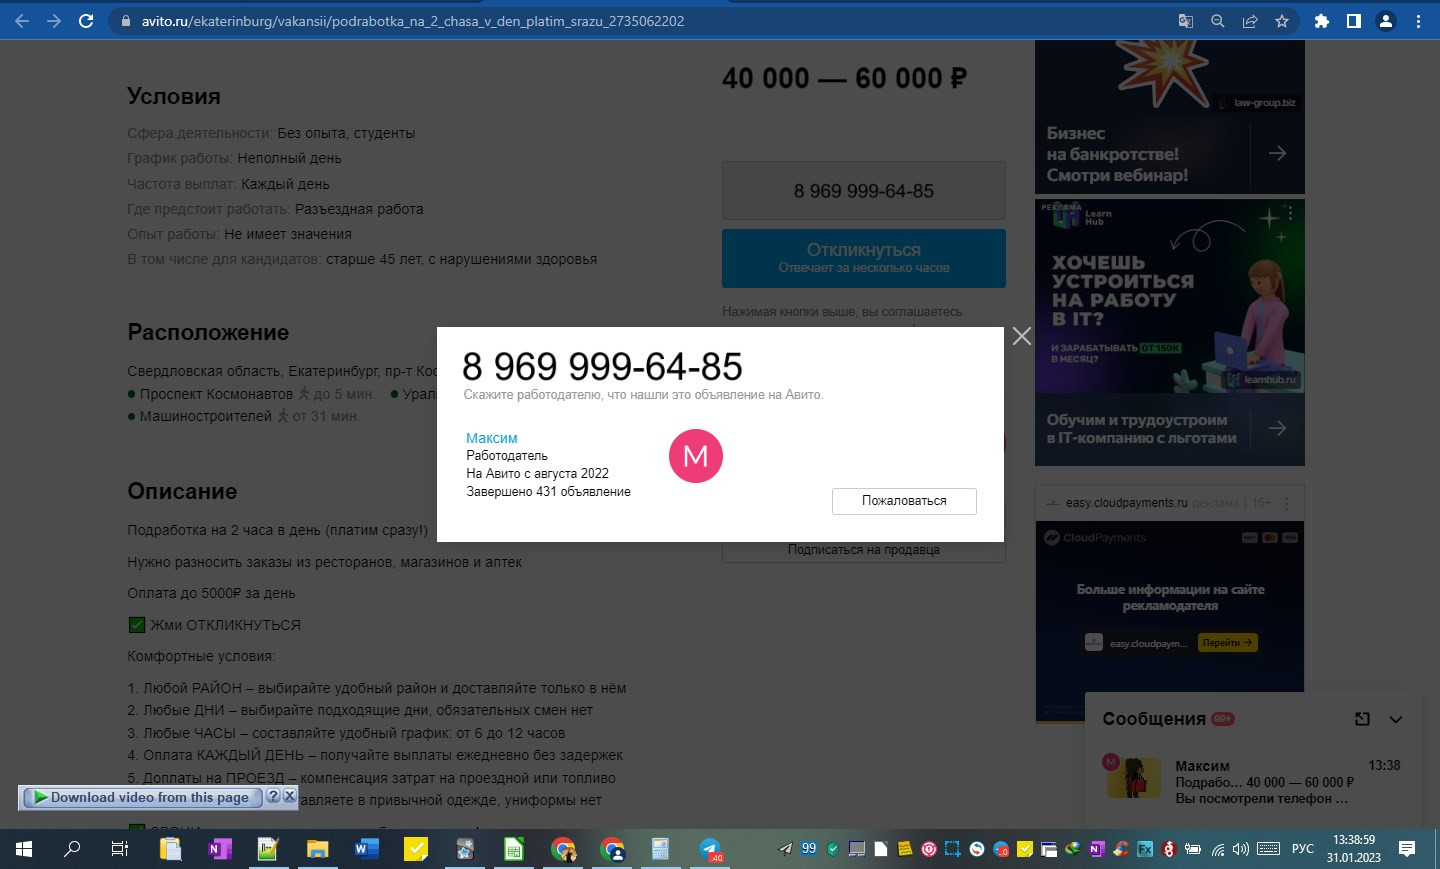
Task: Open OneNote from taskbar
Action: pyautogui.click(x=220, y=849)
